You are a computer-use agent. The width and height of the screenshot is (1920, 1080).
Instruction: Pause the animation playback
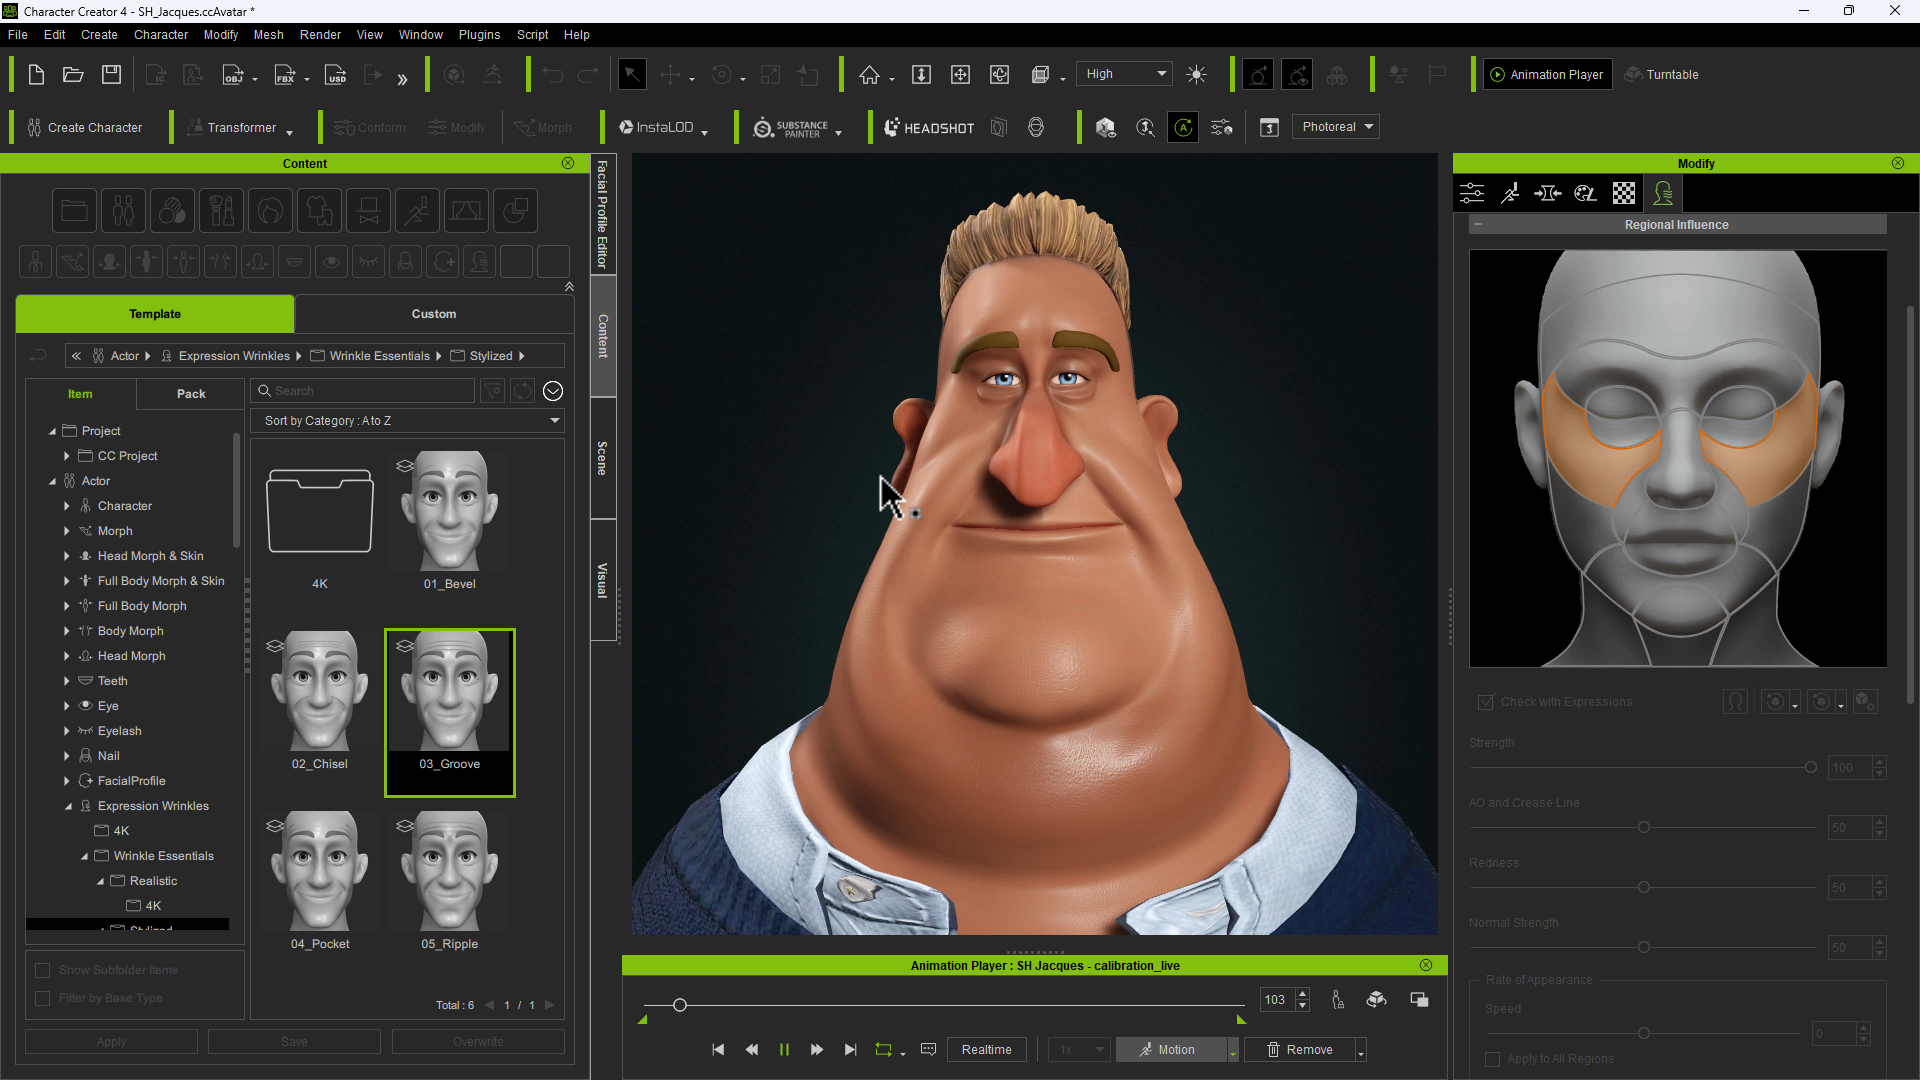point(784,1050)
